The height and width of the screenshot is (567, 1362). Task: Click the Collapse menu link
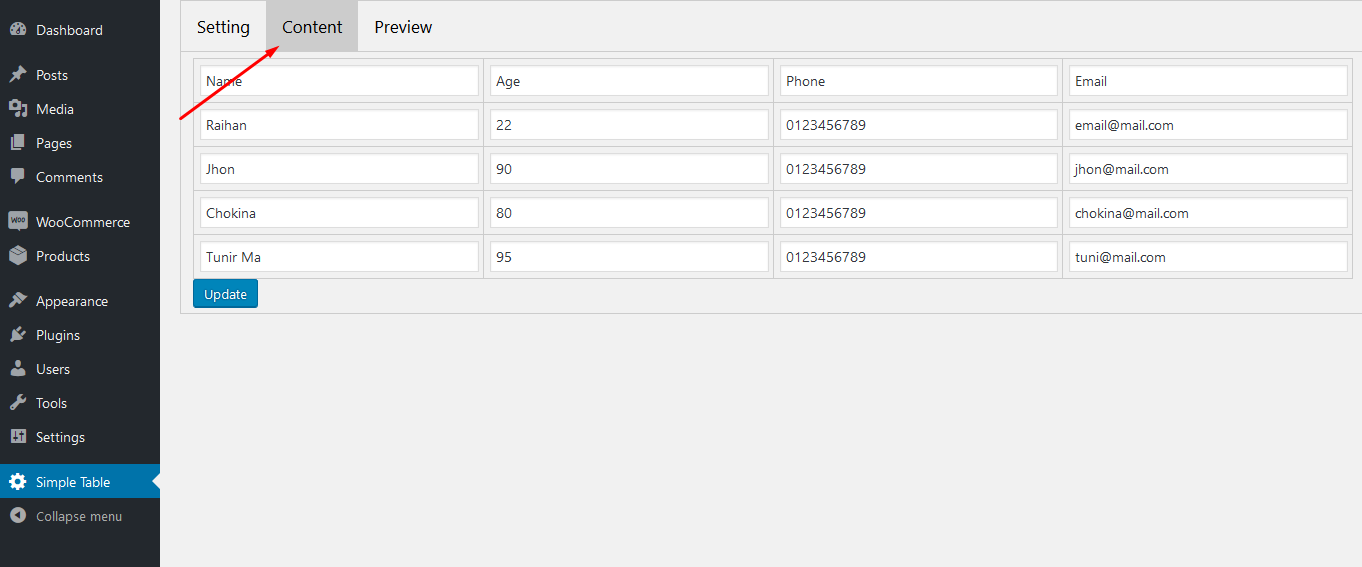tap(80, 516)
